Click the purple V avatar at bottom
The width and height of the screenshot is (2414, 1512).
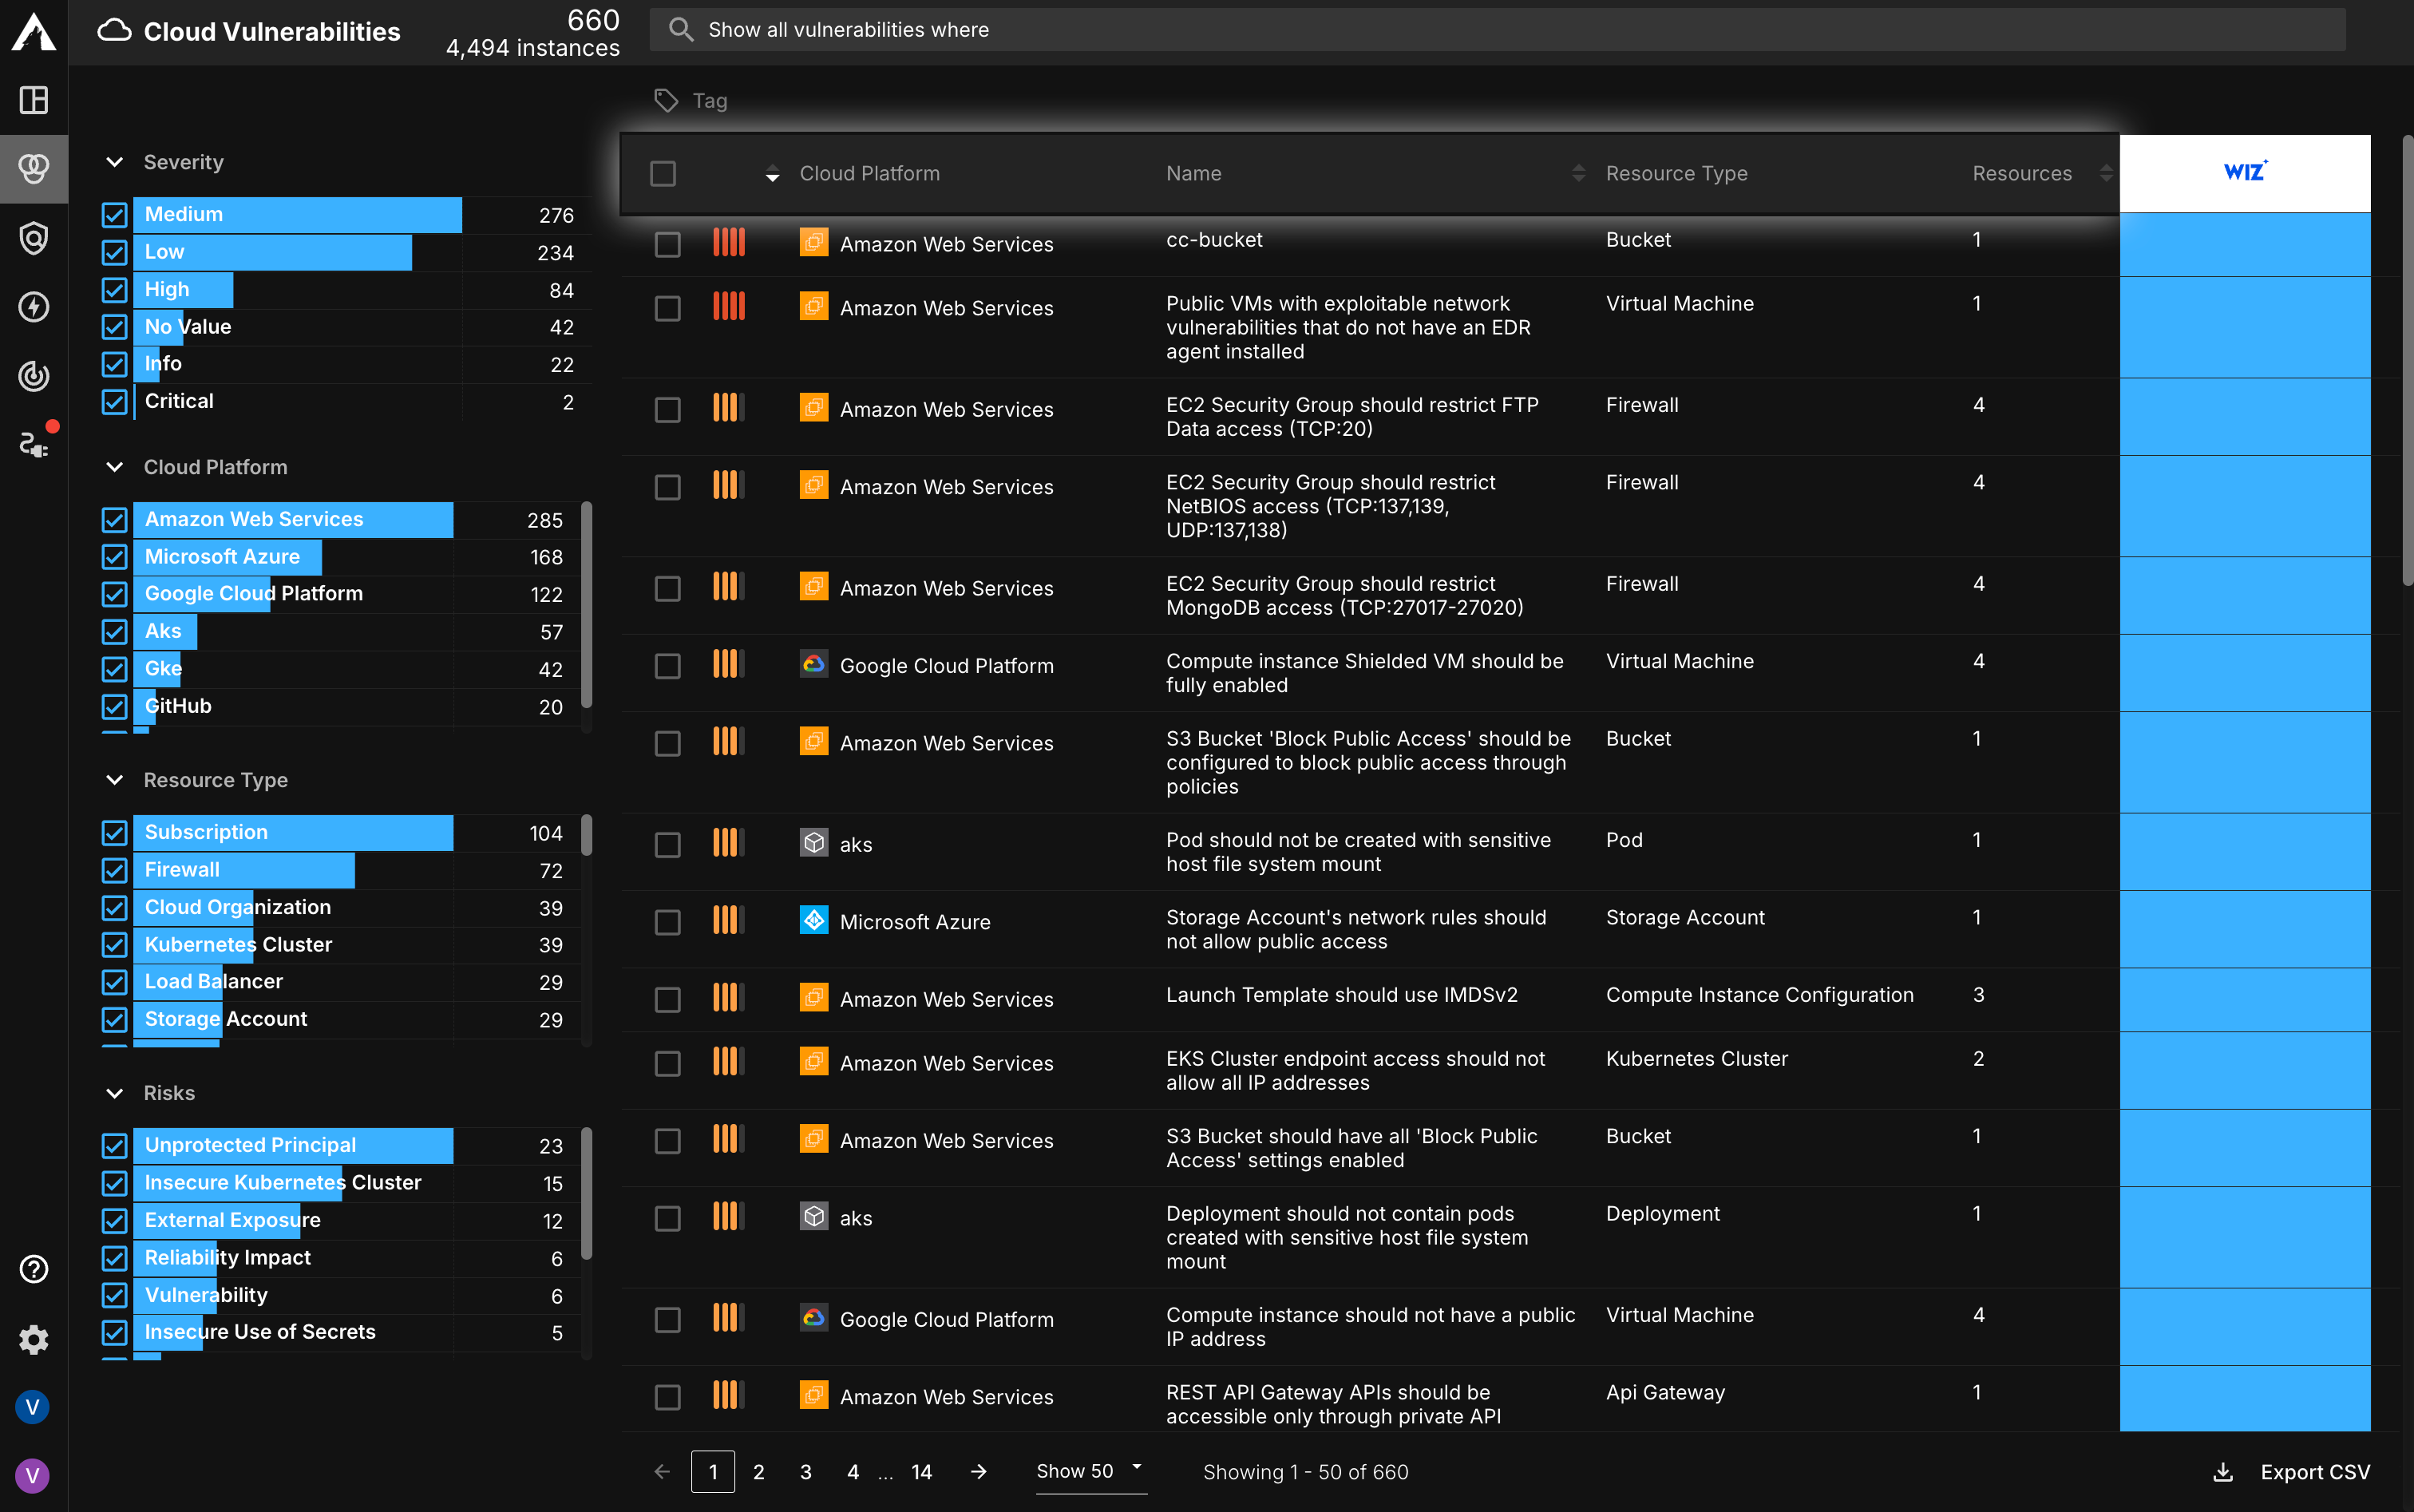pyautogui.click(x=33, y=1475)
